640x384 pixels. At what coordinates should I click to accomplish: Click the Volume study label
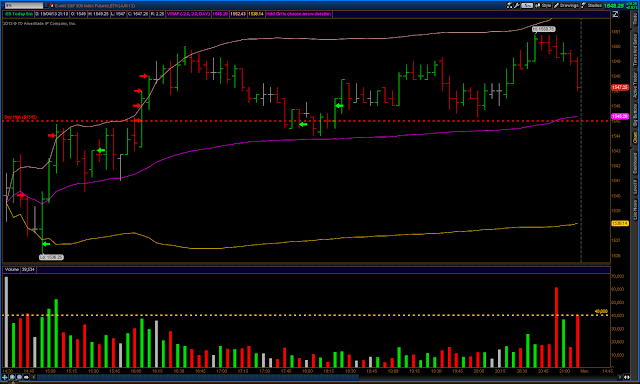pos(12,269)
